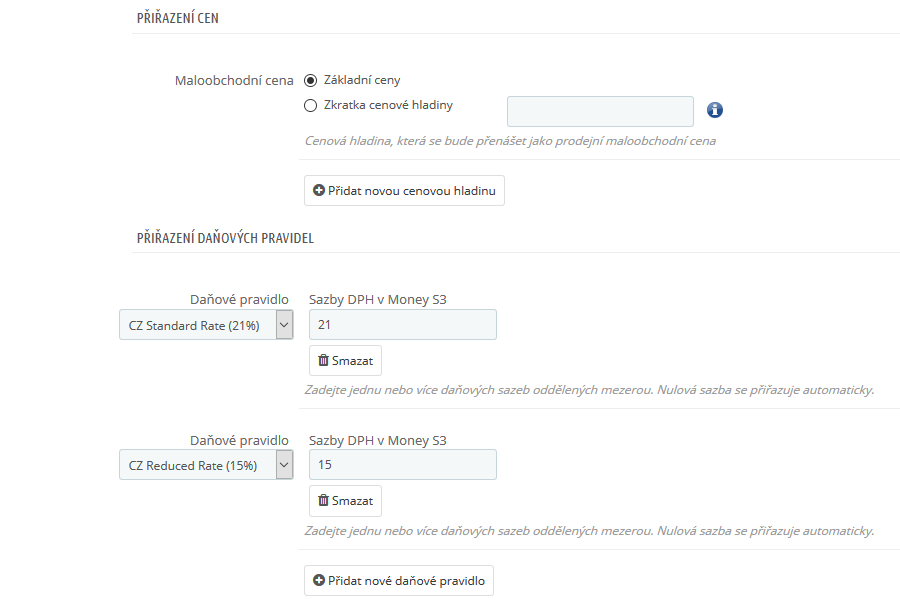Image resolution: width=900 pixels, height=600 pixels.
Task: Click trash icon to delete the 15% tax rule
Action: pyautogui.click(x=324, y=500)
